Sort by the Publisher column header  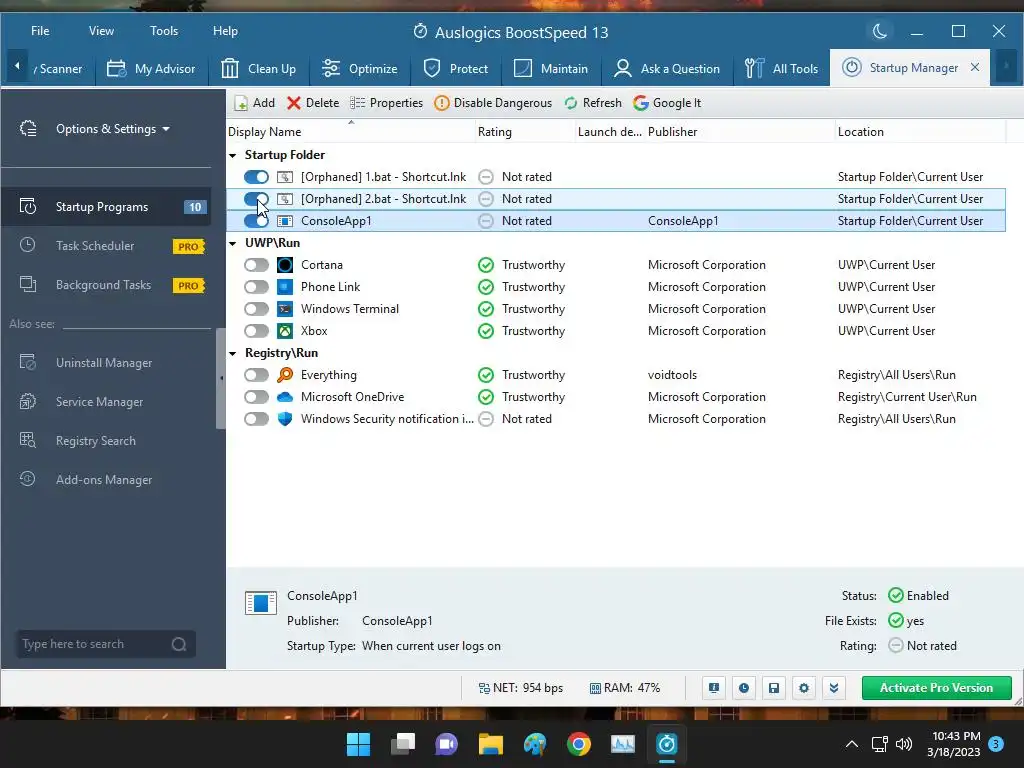(740, 132)
